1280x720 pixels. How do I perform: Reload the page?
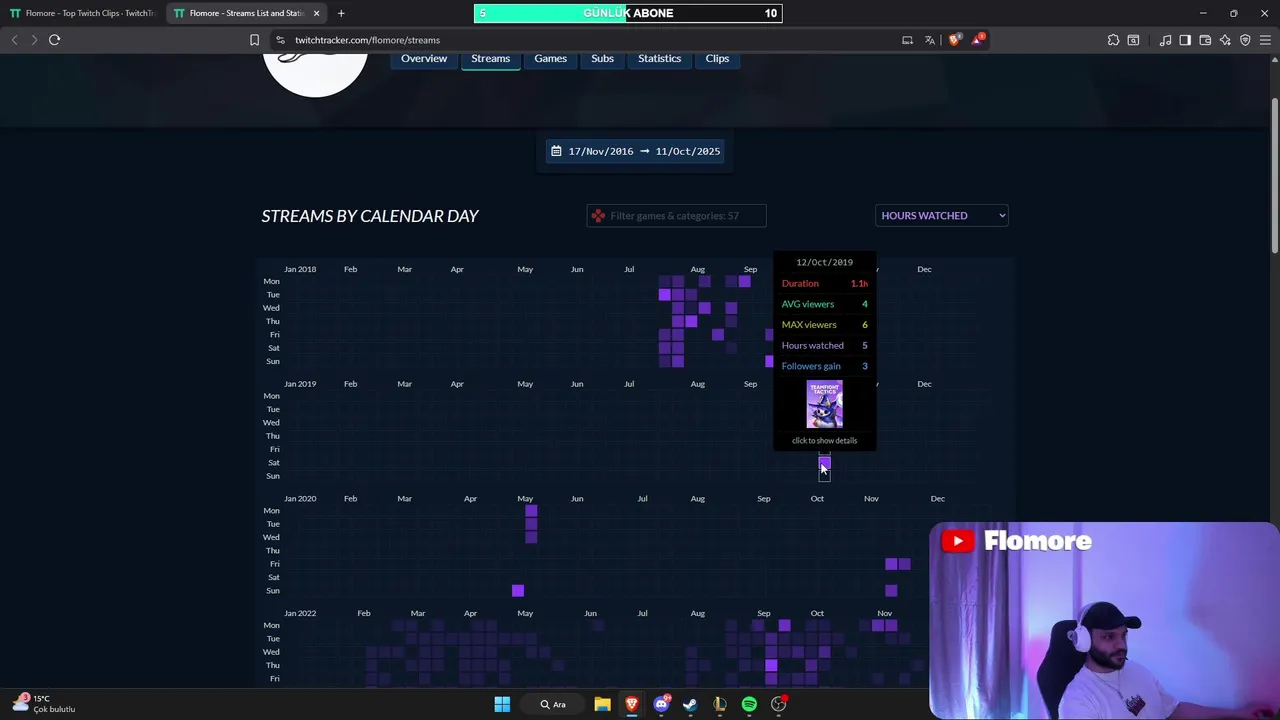pos(54,40)
